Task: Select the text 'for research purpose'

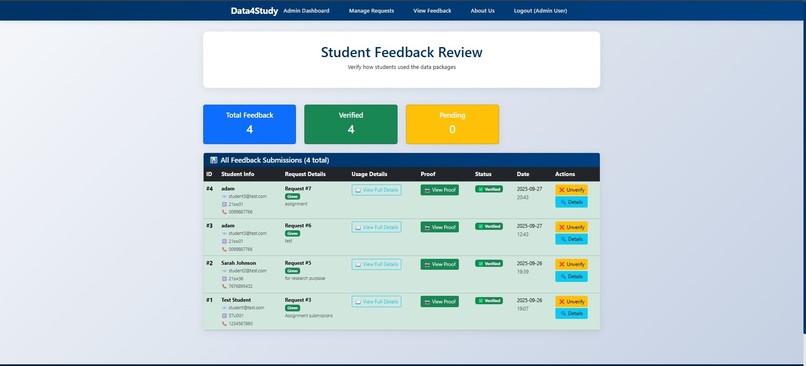Action: point(305,278)
